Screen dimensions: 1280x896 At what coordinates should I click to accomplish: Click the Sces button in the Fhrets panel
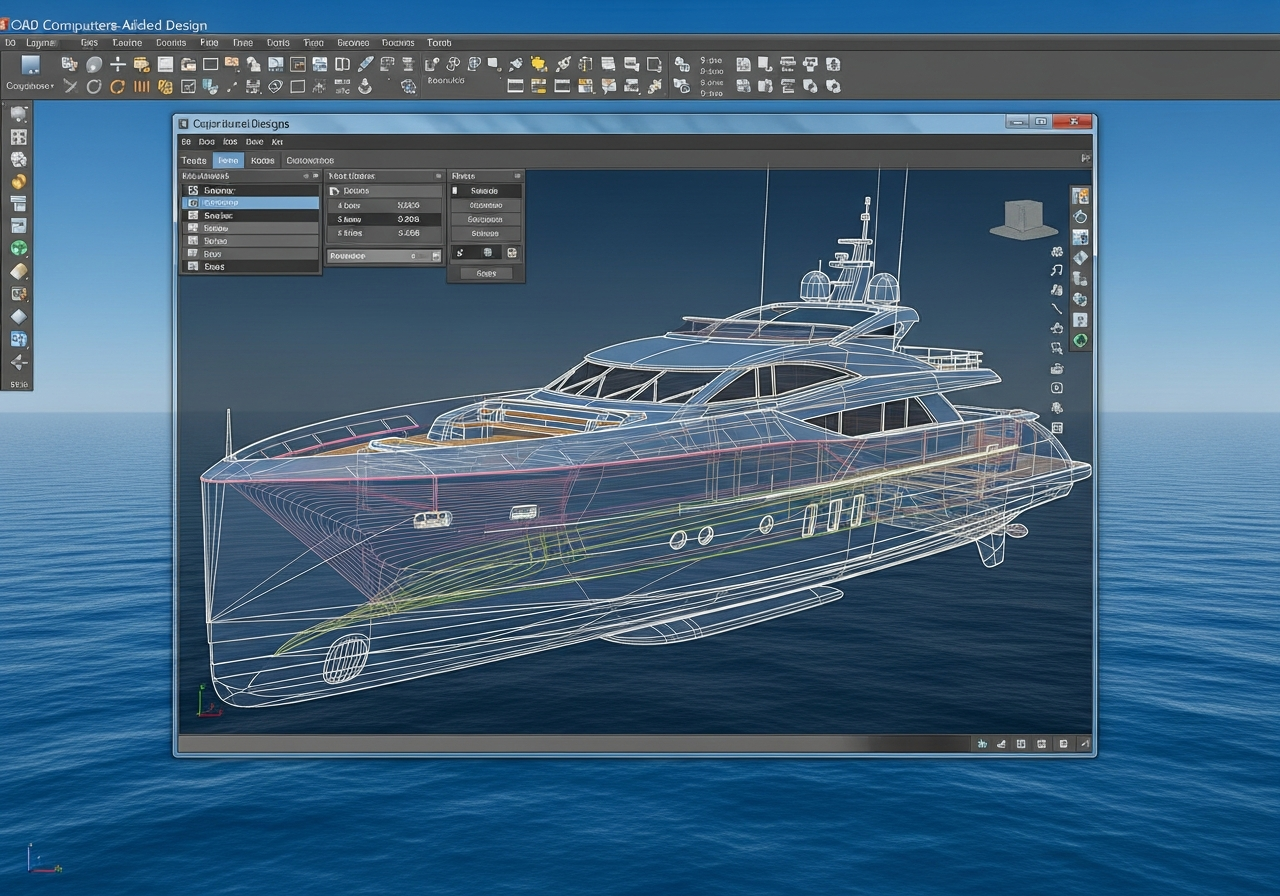(486, 273)
